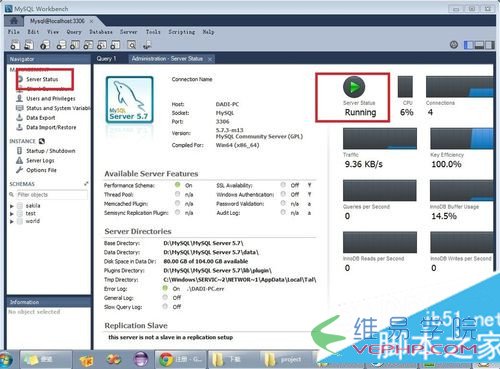Create a new schema toolbar icon
This screenshot has width=500, height=369.
(61, 45)
